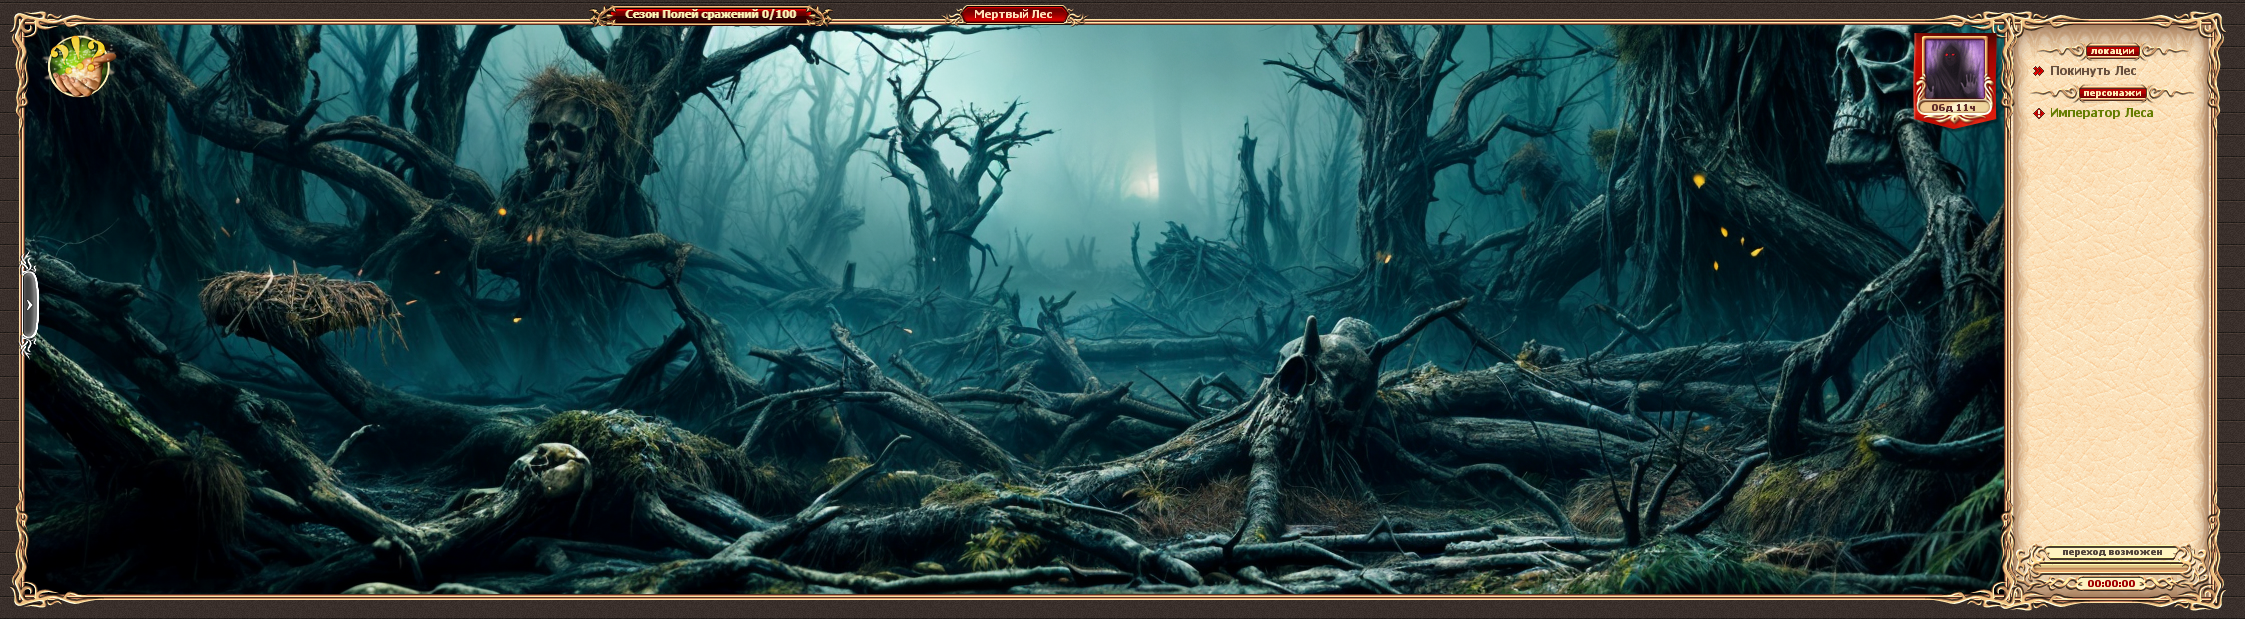Select the персонажи section header
The width and height of the screenshot is (2245, 619).
(x=2111, y=93)
